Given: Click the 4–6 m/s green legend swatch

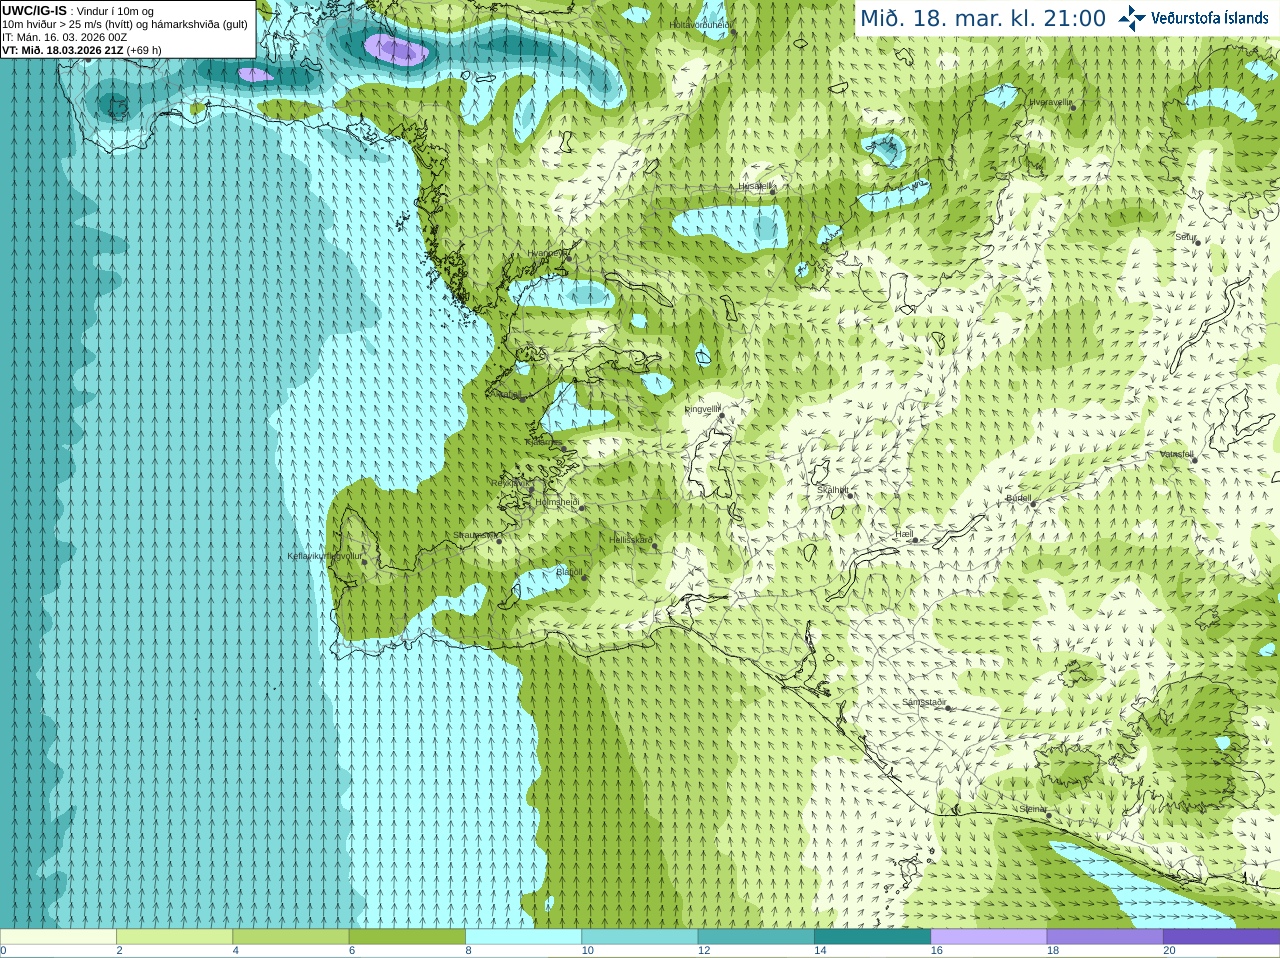Looking at the screenshot, I should click(291, 937).
